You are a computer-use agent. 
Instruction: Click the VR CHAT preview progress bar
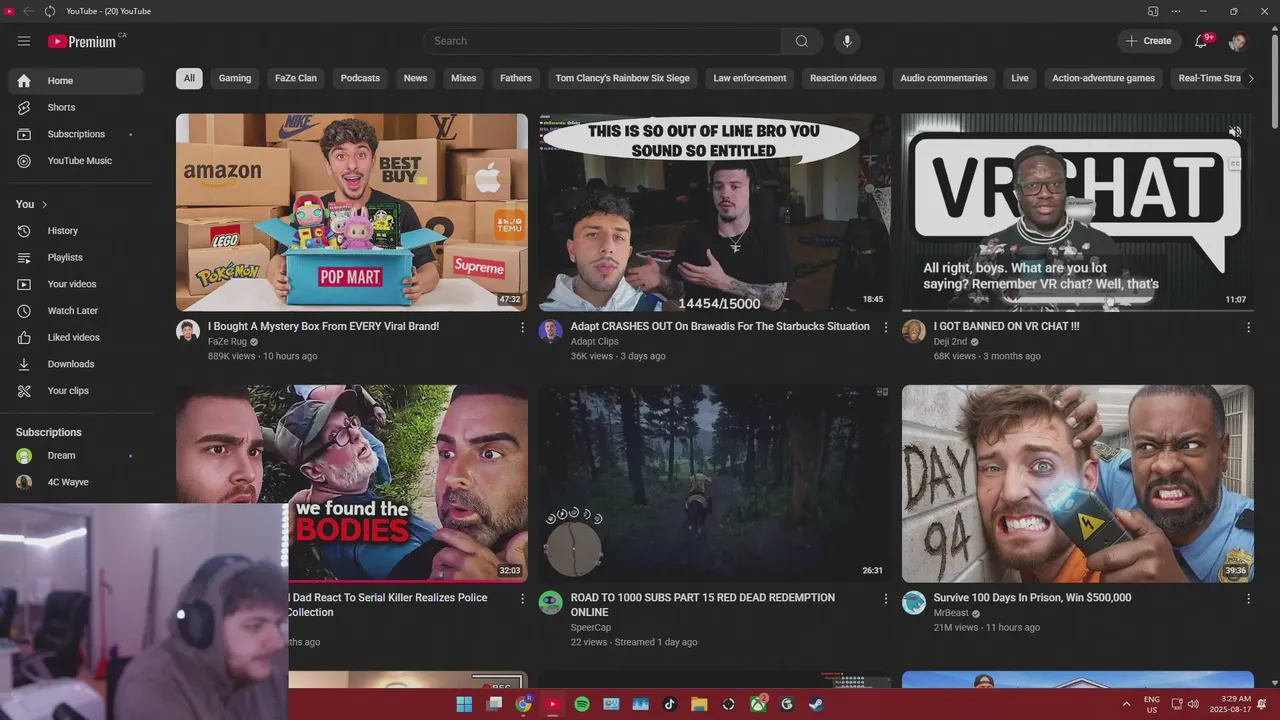coord(1078,310)
